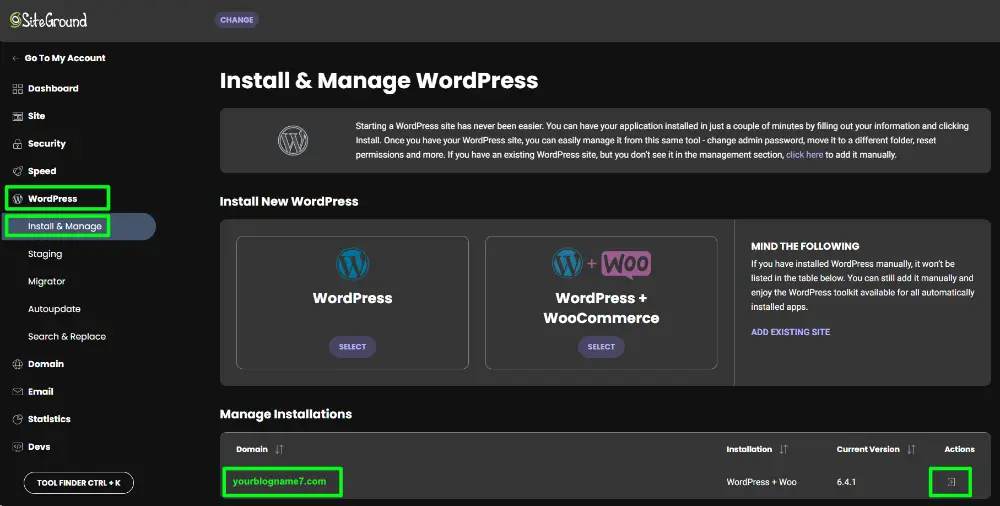Click the WordPress sidebar icon
Screen dimensions: 1000x506
point(17,199)
